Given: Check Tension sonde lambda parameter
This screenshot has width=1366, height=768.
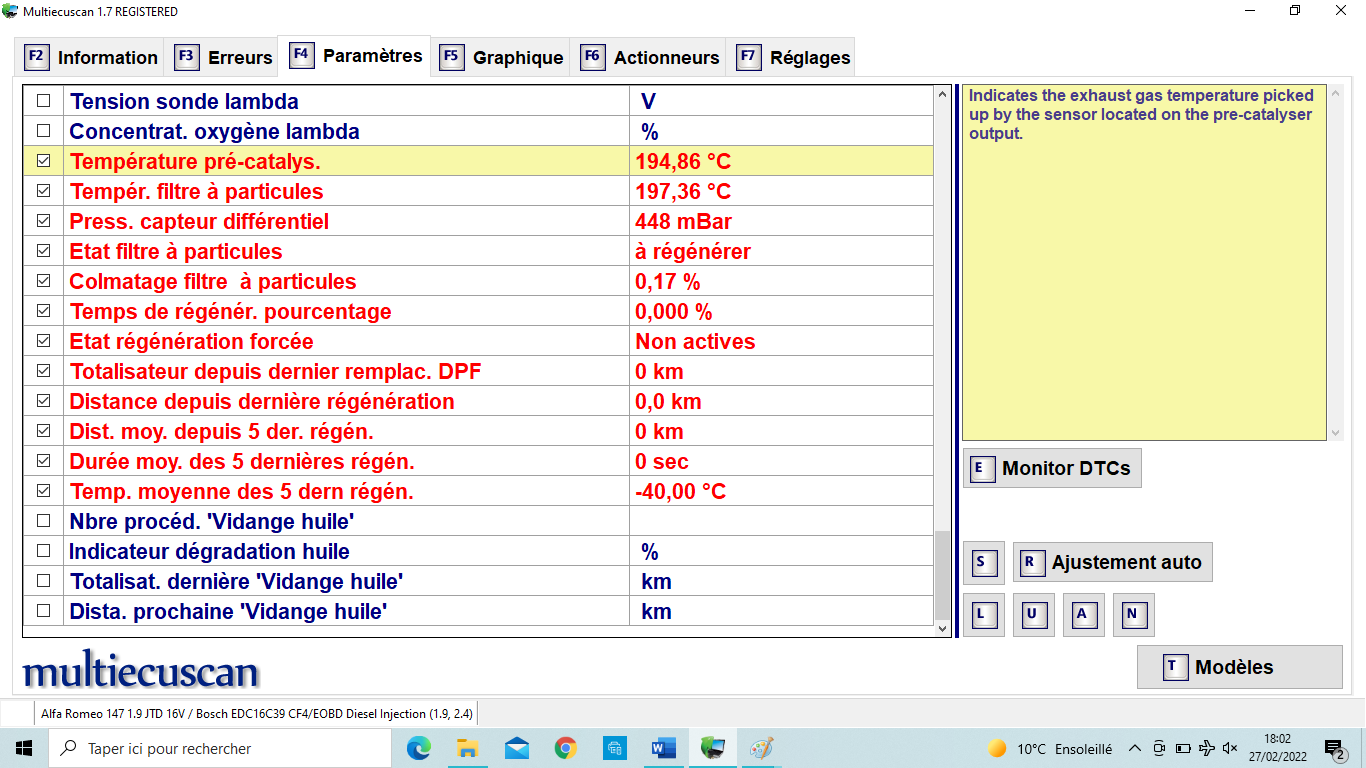Looking at the screenshot, I should click(43, 101).
